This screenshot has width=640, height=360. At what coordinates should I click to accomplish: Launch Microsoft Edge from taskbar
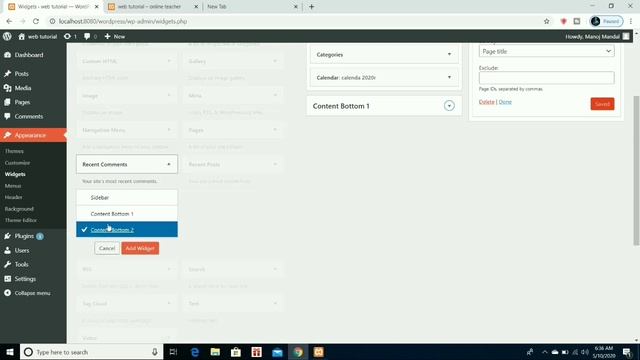(195, 352)
